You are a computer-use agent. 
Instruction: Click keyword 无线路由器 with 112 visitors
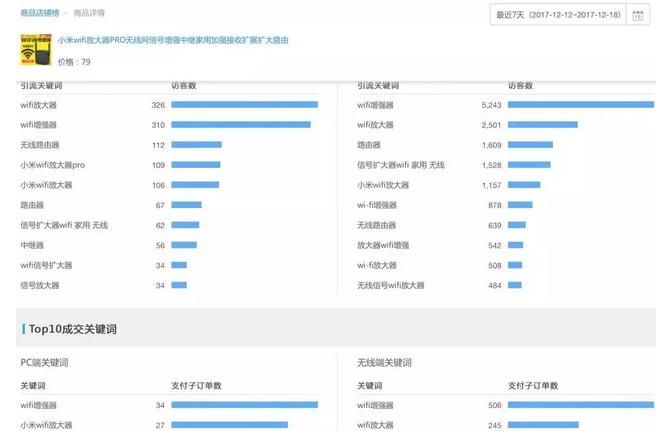40,145
